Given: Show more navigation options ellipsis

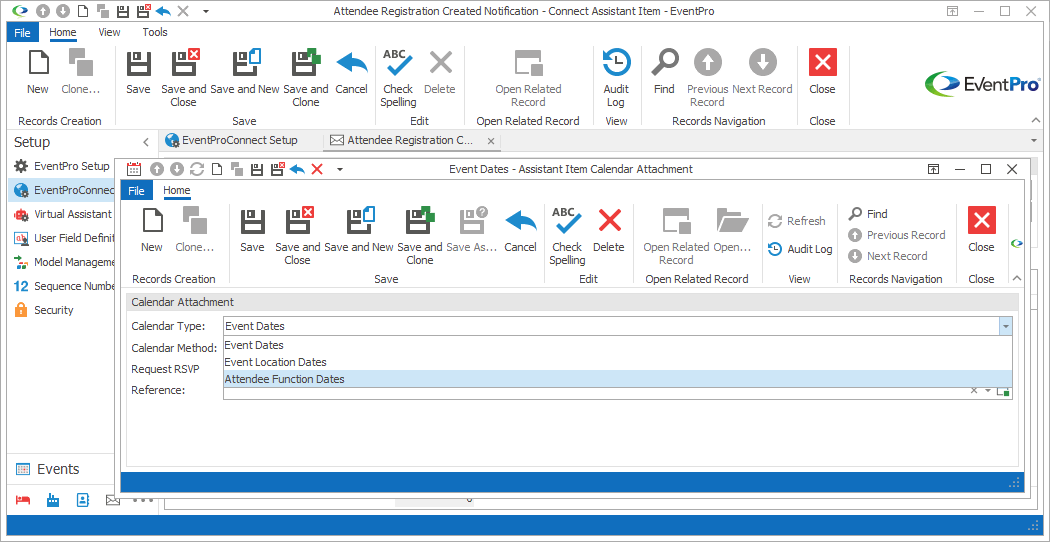Looking at the screenshot, I should [143, 500].
